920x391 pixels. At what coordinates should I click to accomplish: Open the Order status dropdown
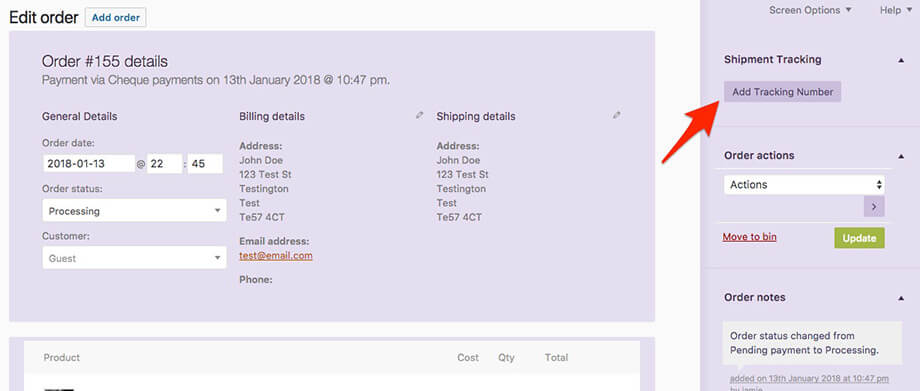[x=134, y=211]
